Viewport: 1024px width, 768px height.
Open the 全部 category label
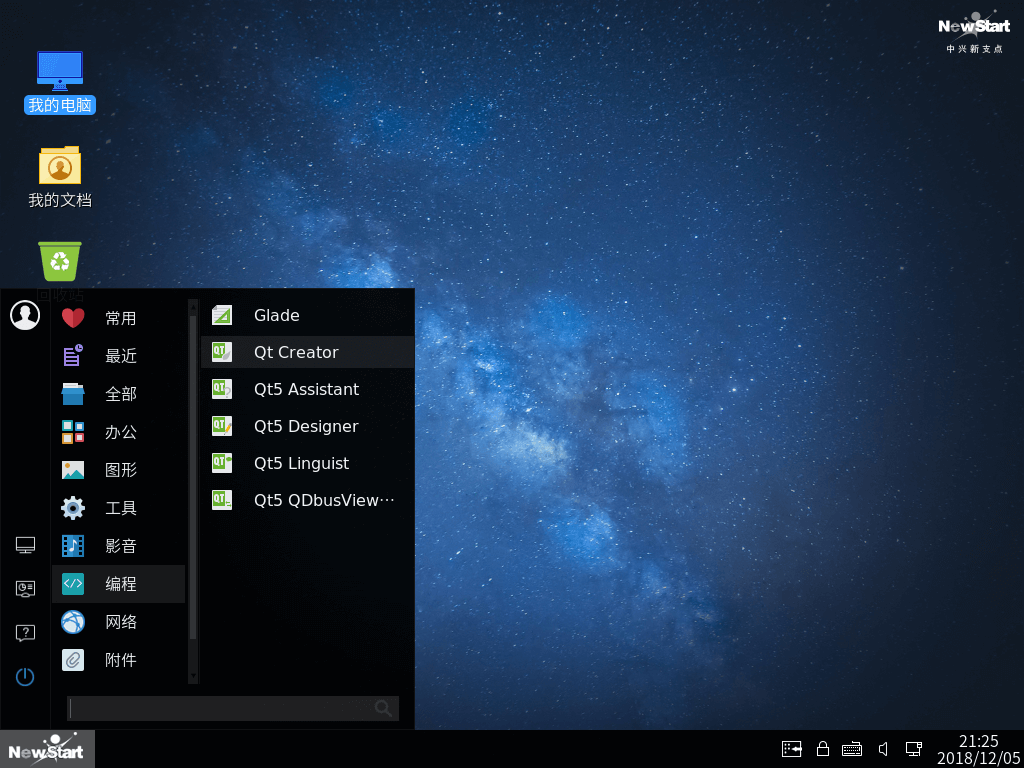121,394
